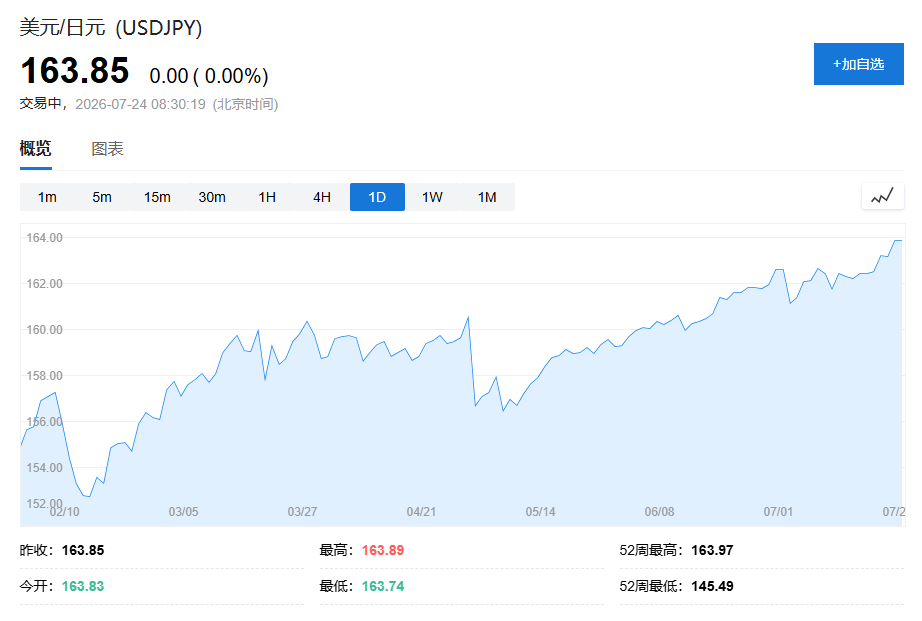Select the 5m timeframe
The image size is (922, 621).
(102, 197)
